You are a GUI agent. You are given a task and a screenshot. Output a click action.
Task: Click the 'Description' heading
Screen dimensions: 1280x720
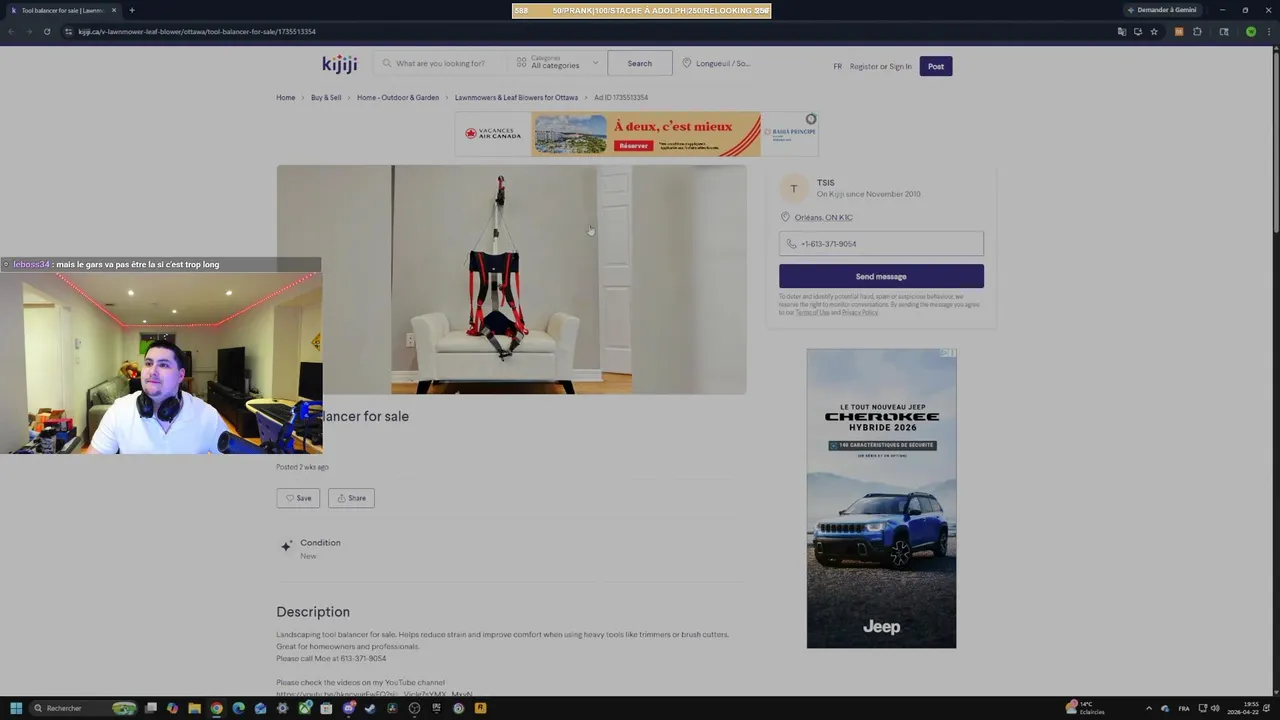tap(313, 612)
